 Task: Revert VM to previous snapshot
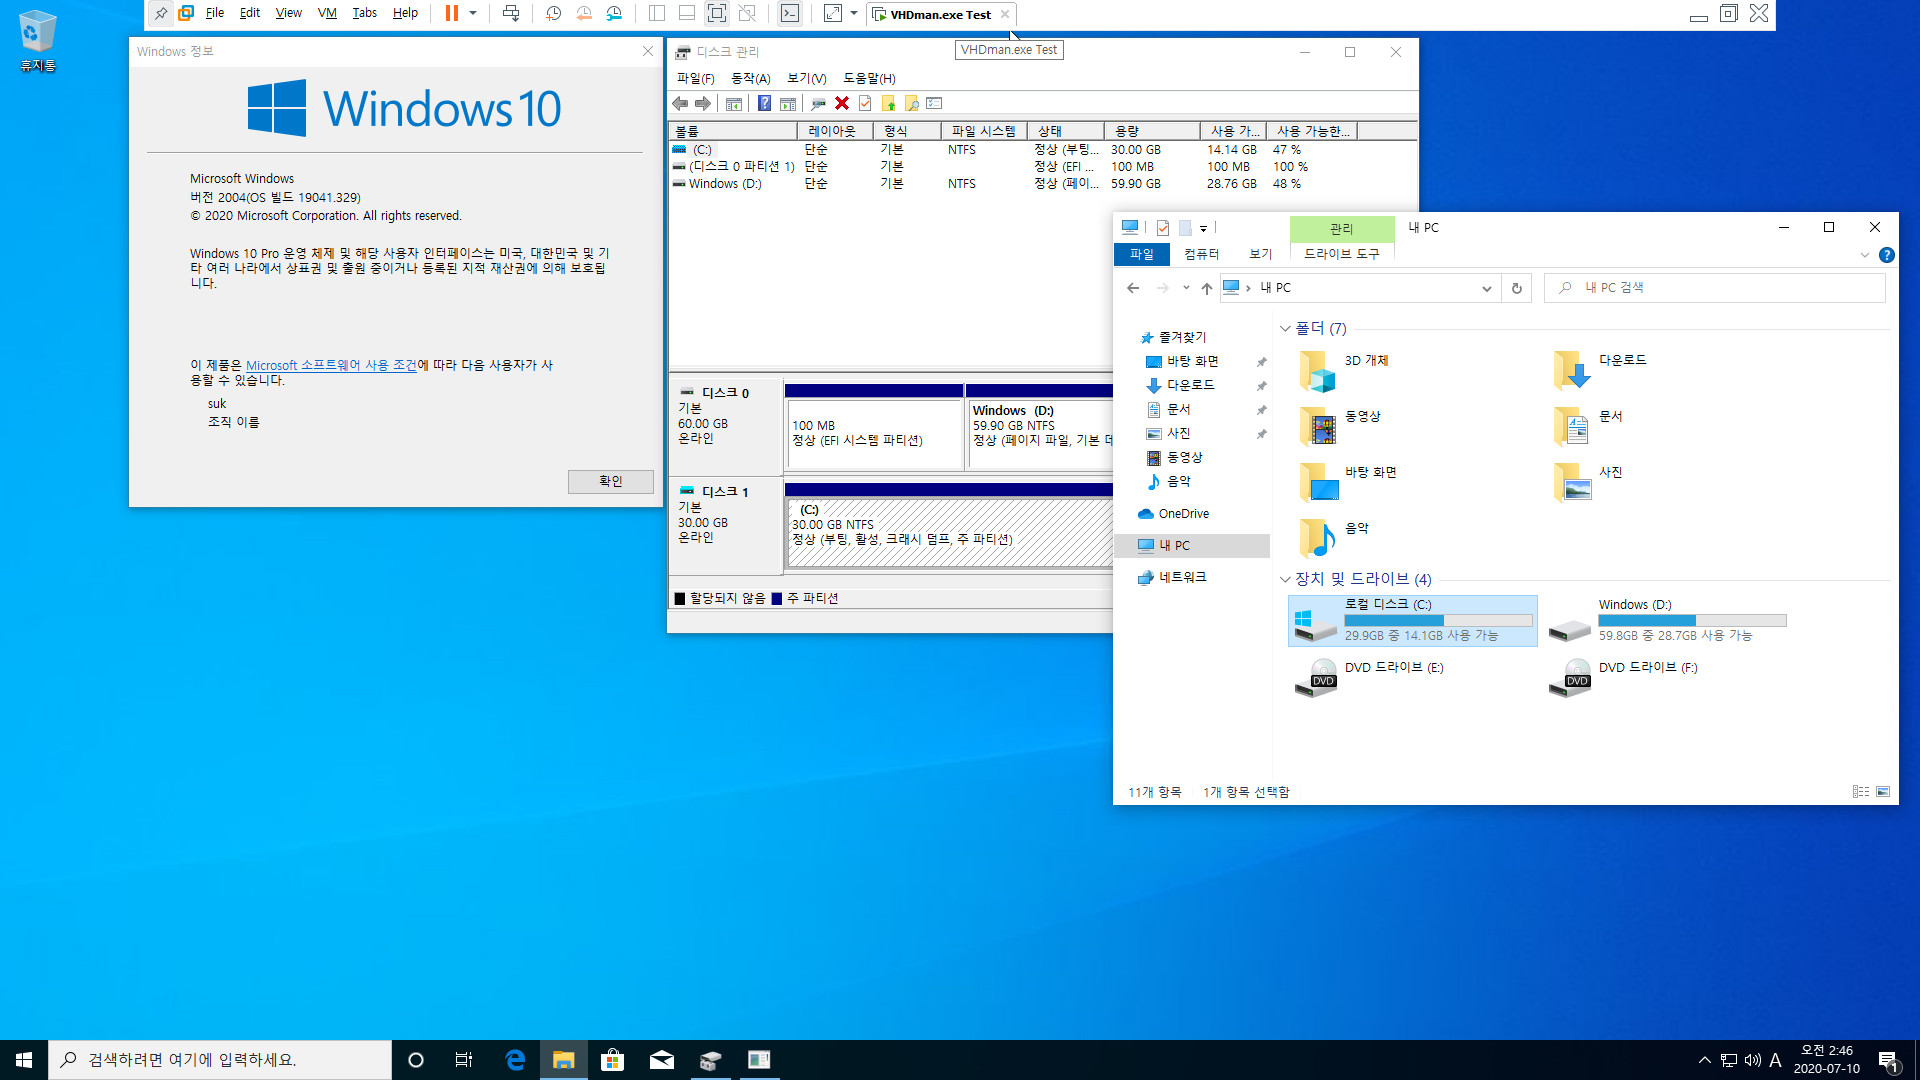584,13
